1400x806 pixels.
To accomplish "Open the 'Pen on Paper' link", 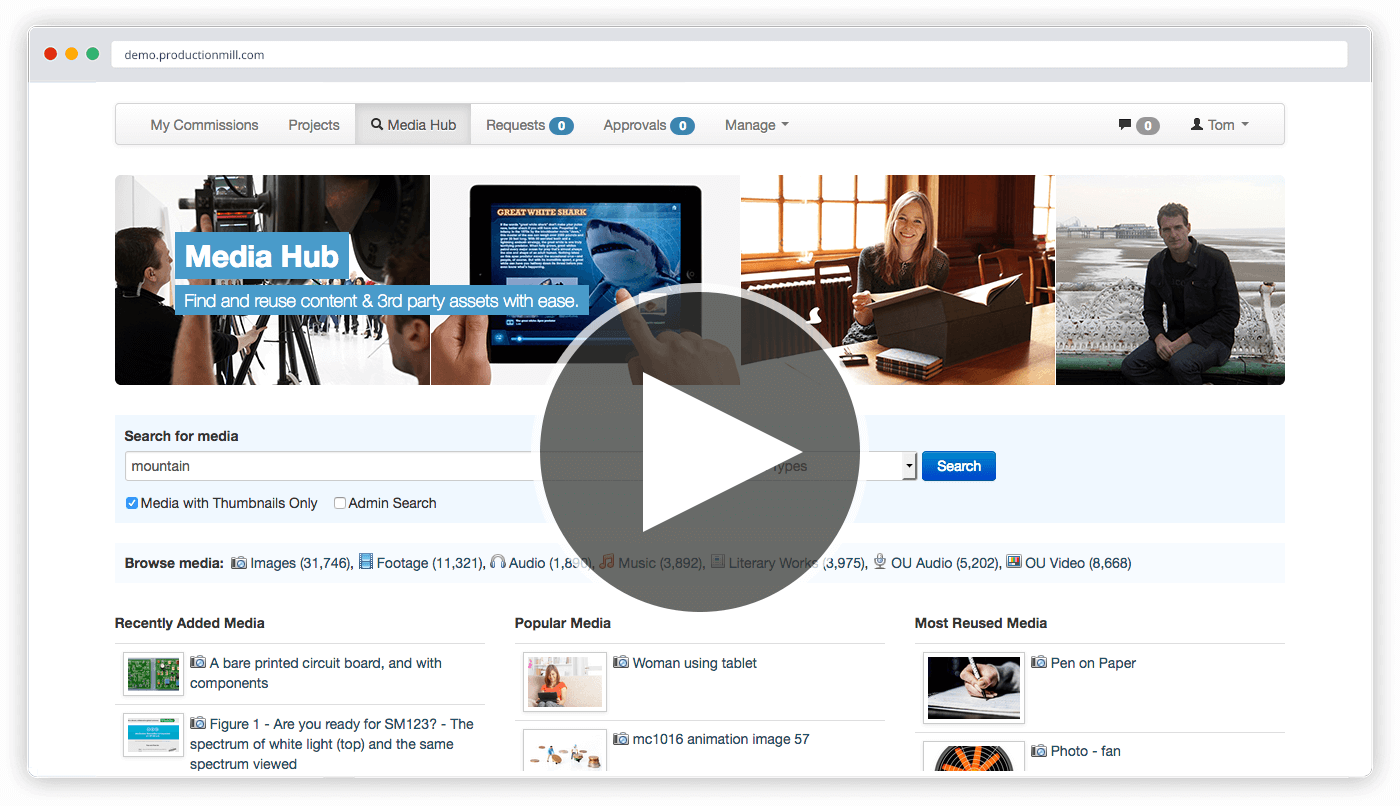I will [1093, 663].
